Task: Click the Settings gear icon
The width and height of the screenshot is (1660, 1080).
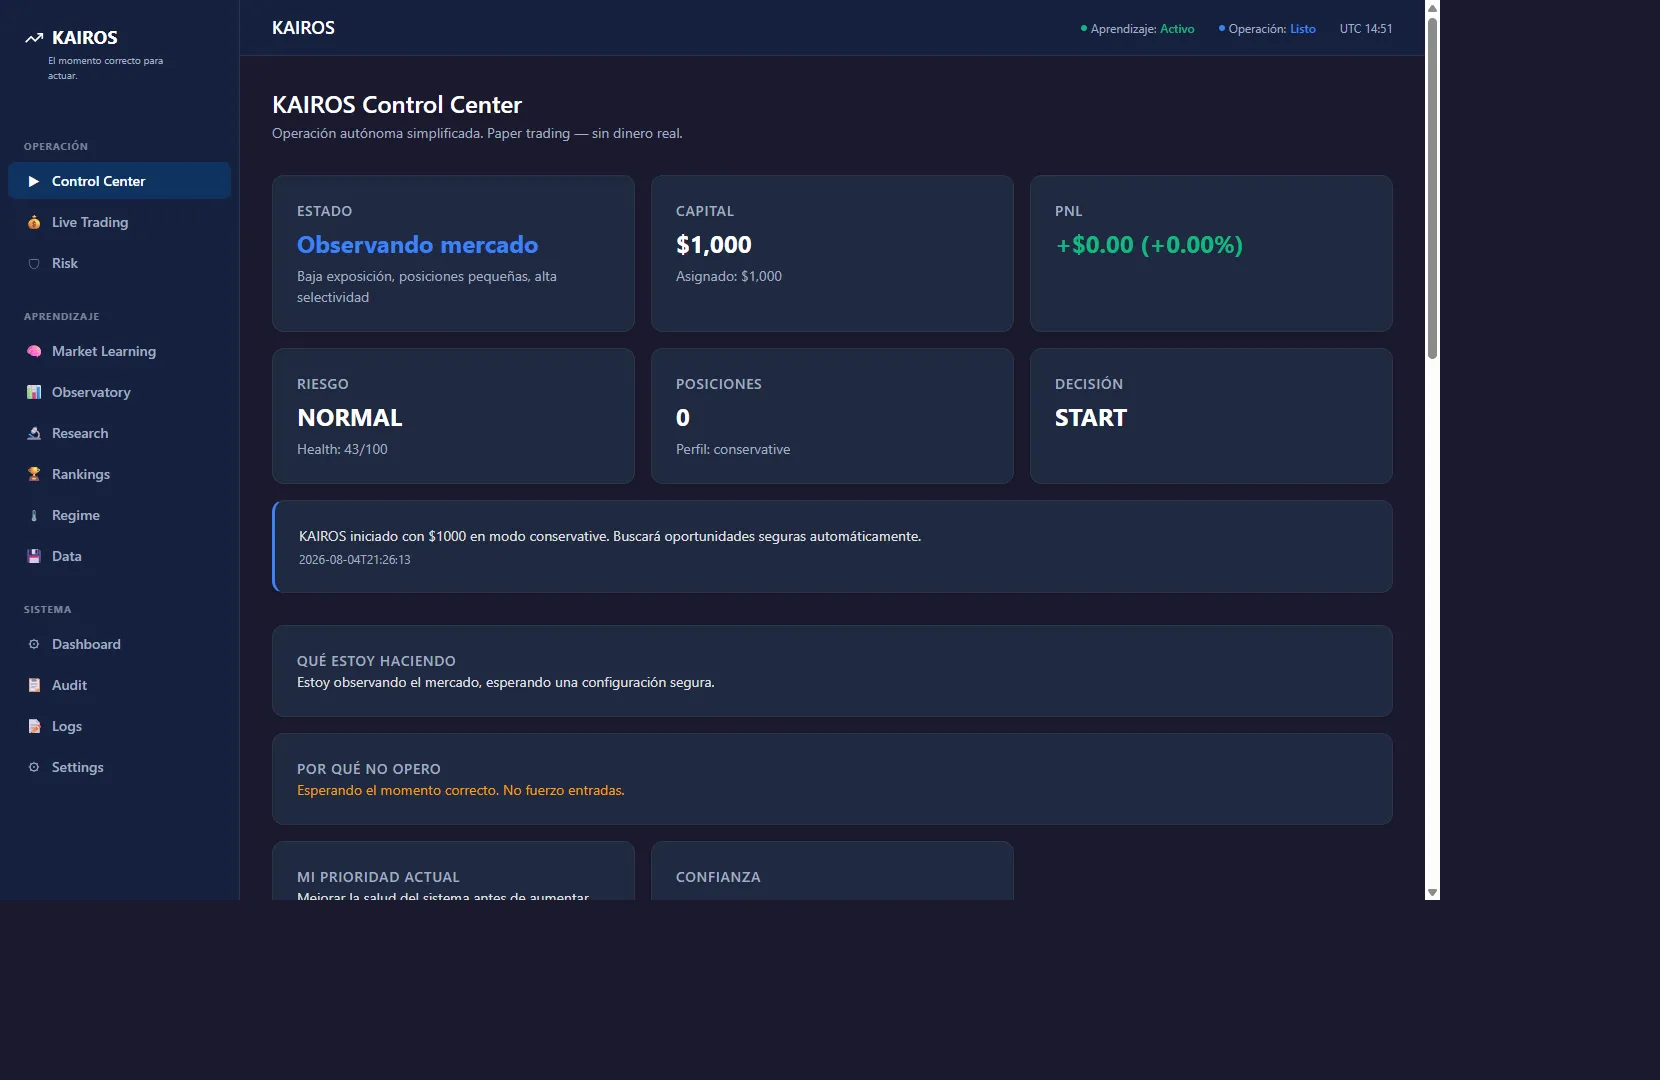Action: tap(34, 767)
